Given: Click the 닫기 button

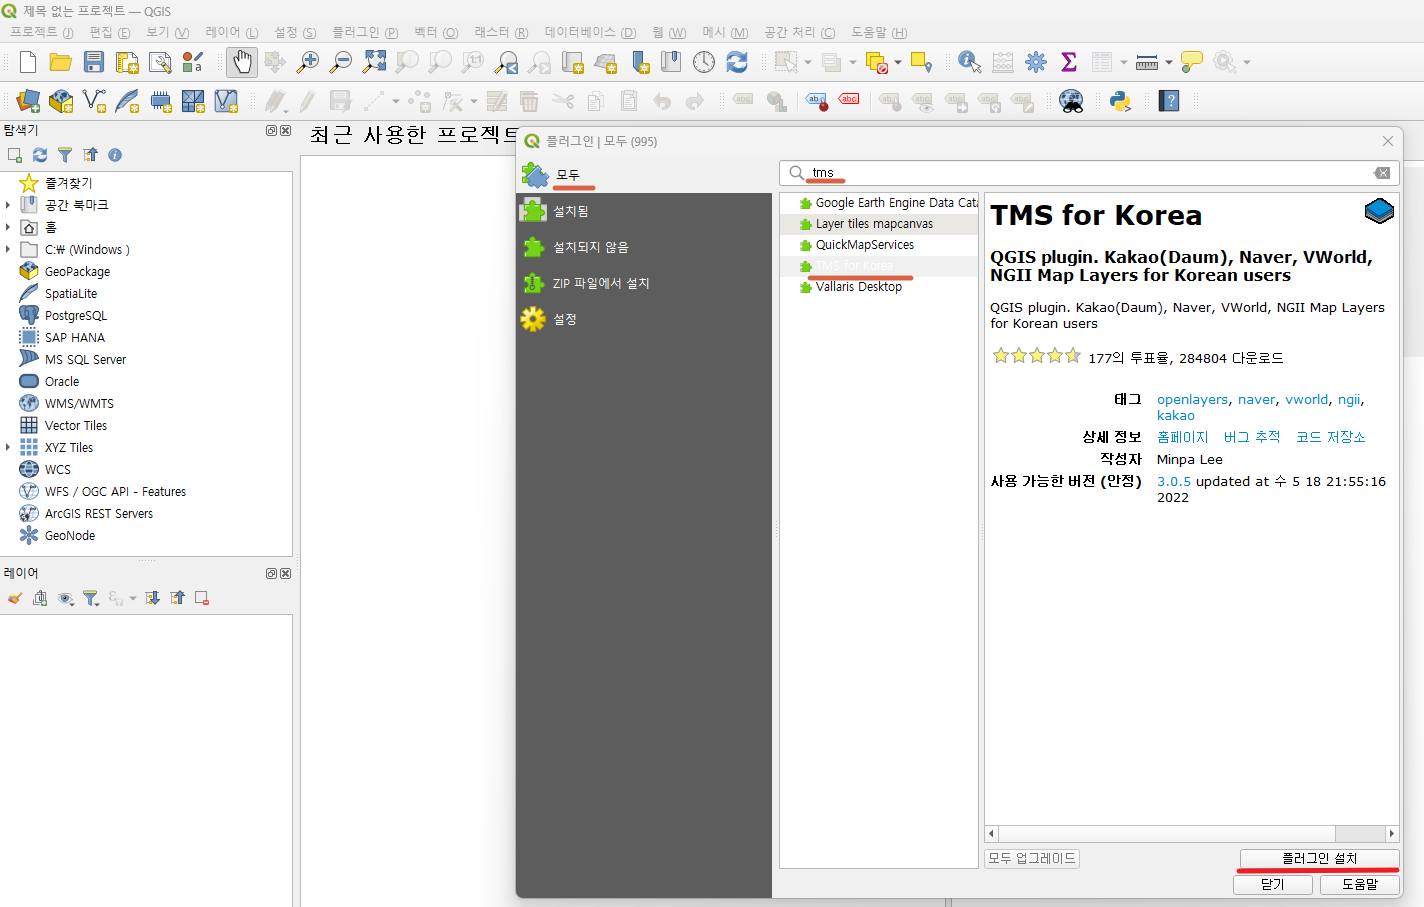Looking at the screenshot, I should point(1273,884).
